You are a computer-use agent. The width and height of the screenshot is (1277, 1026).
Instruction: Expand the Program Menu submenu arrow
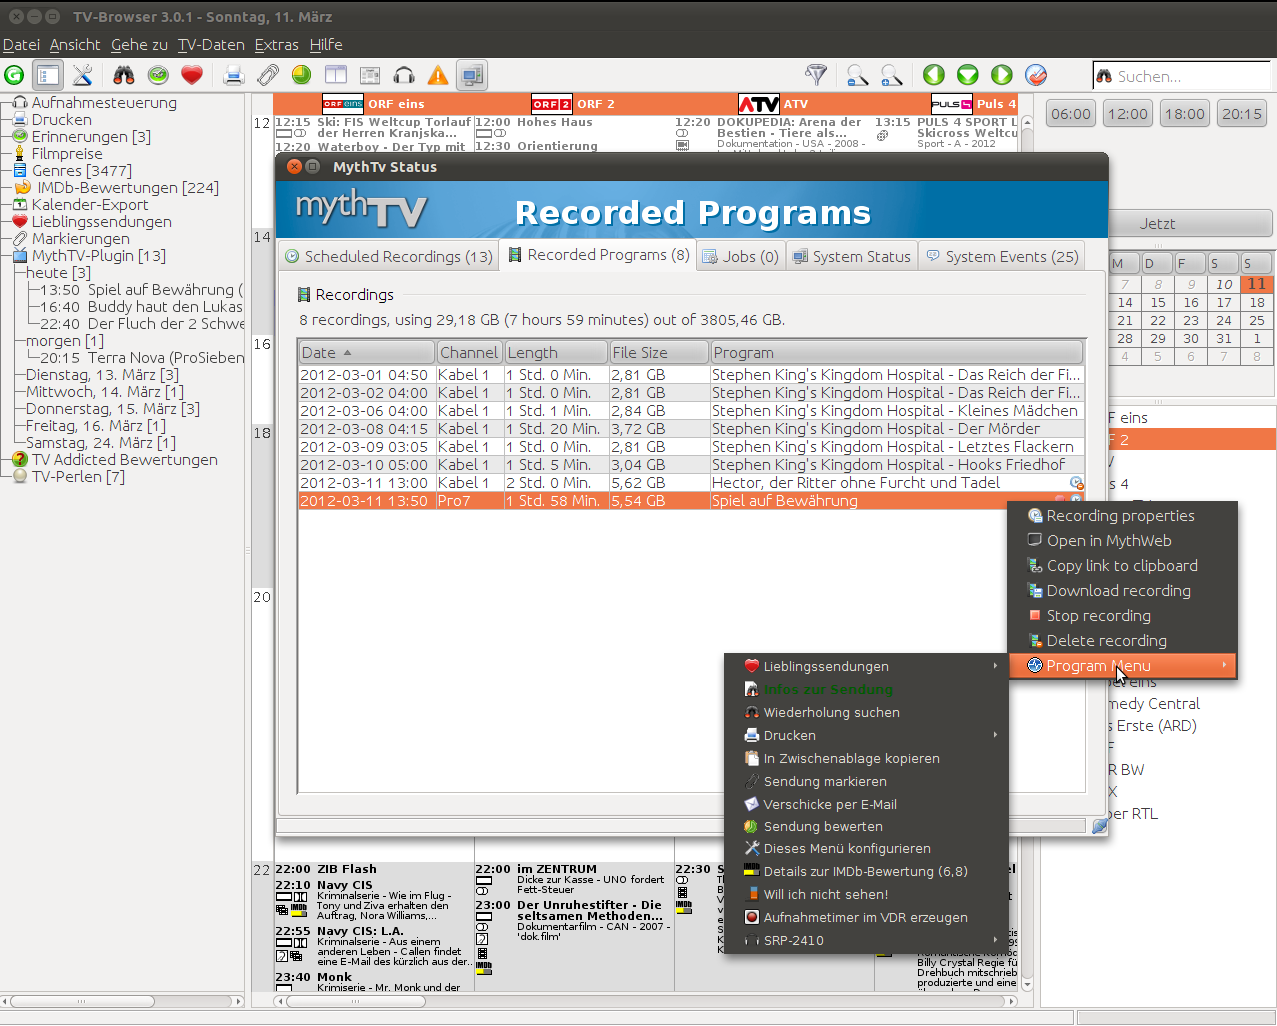coord(1224,666)
